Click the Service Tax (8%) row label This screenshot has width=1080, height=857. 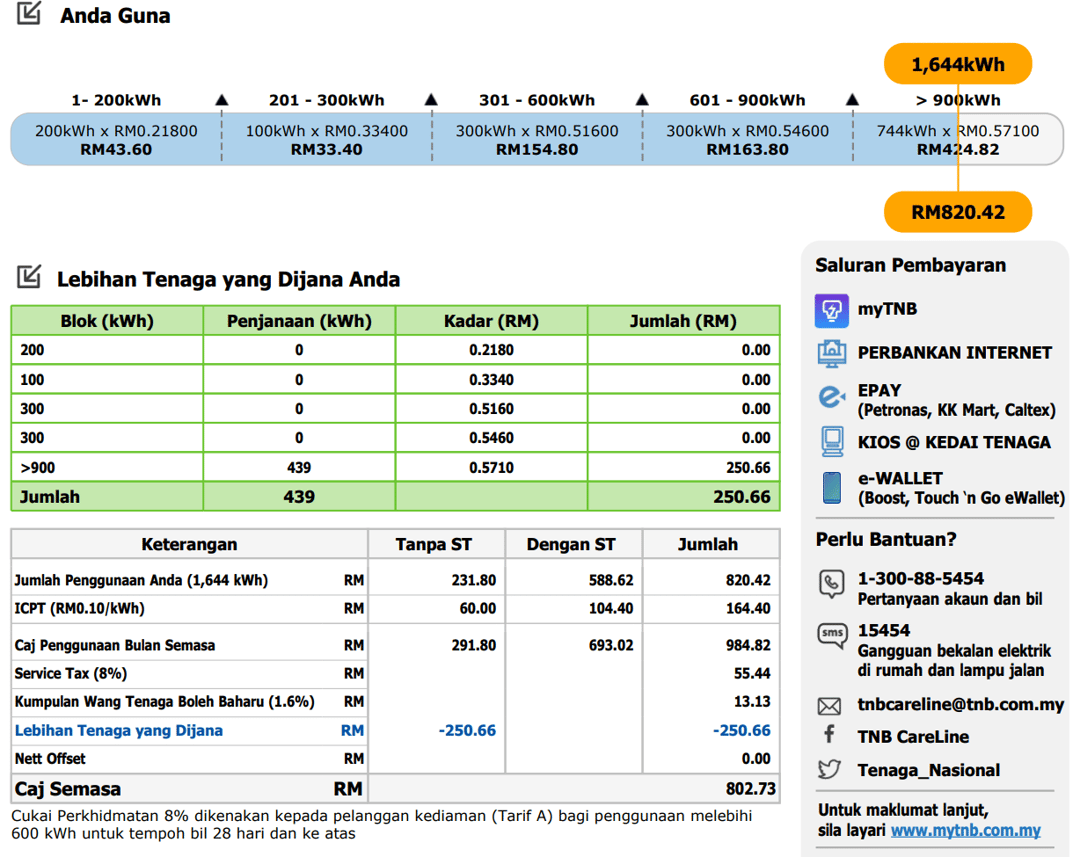pyautogui.click(x=71, y=673)
